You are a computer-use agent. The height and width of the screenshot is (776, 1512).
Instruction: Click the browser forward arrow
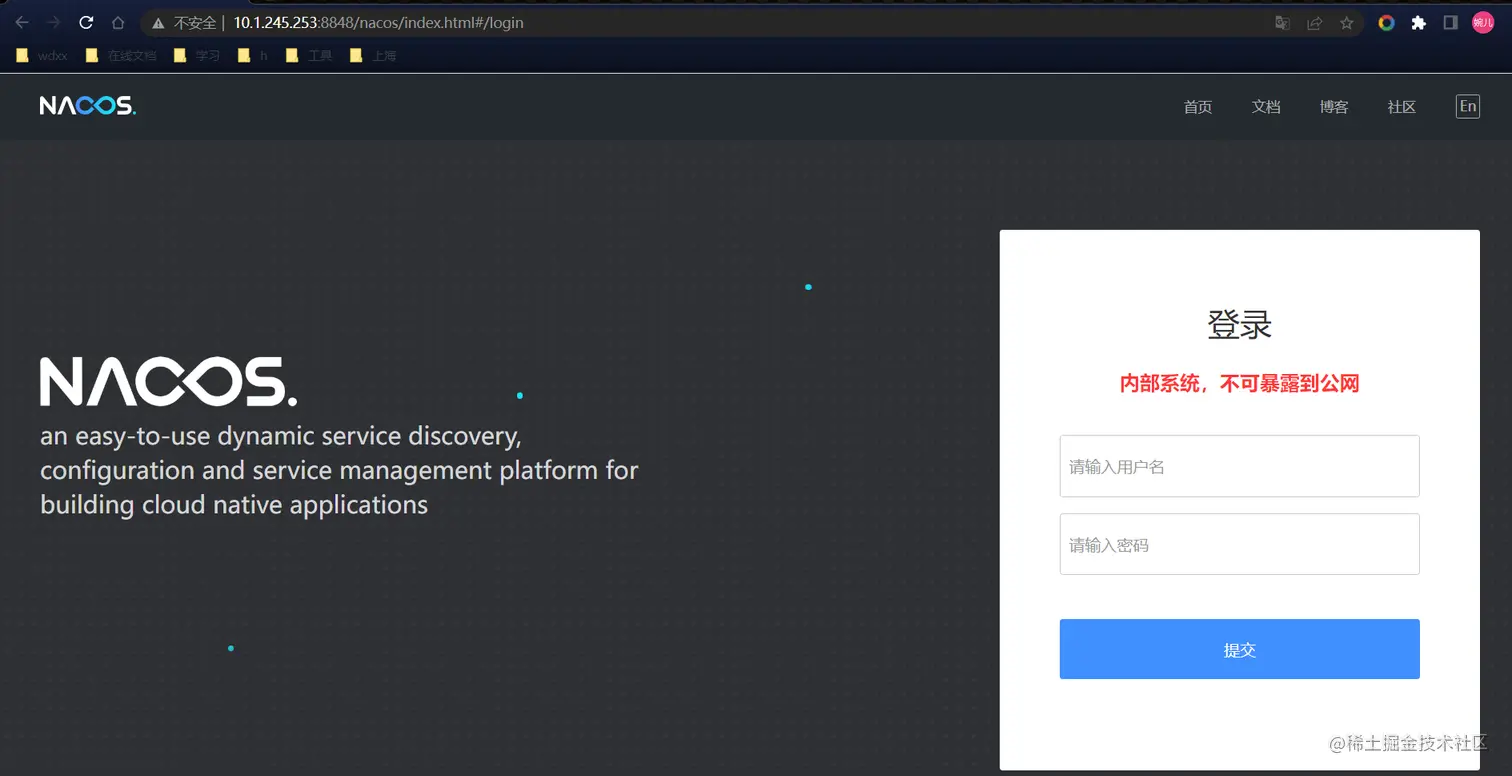click(54, 22)
